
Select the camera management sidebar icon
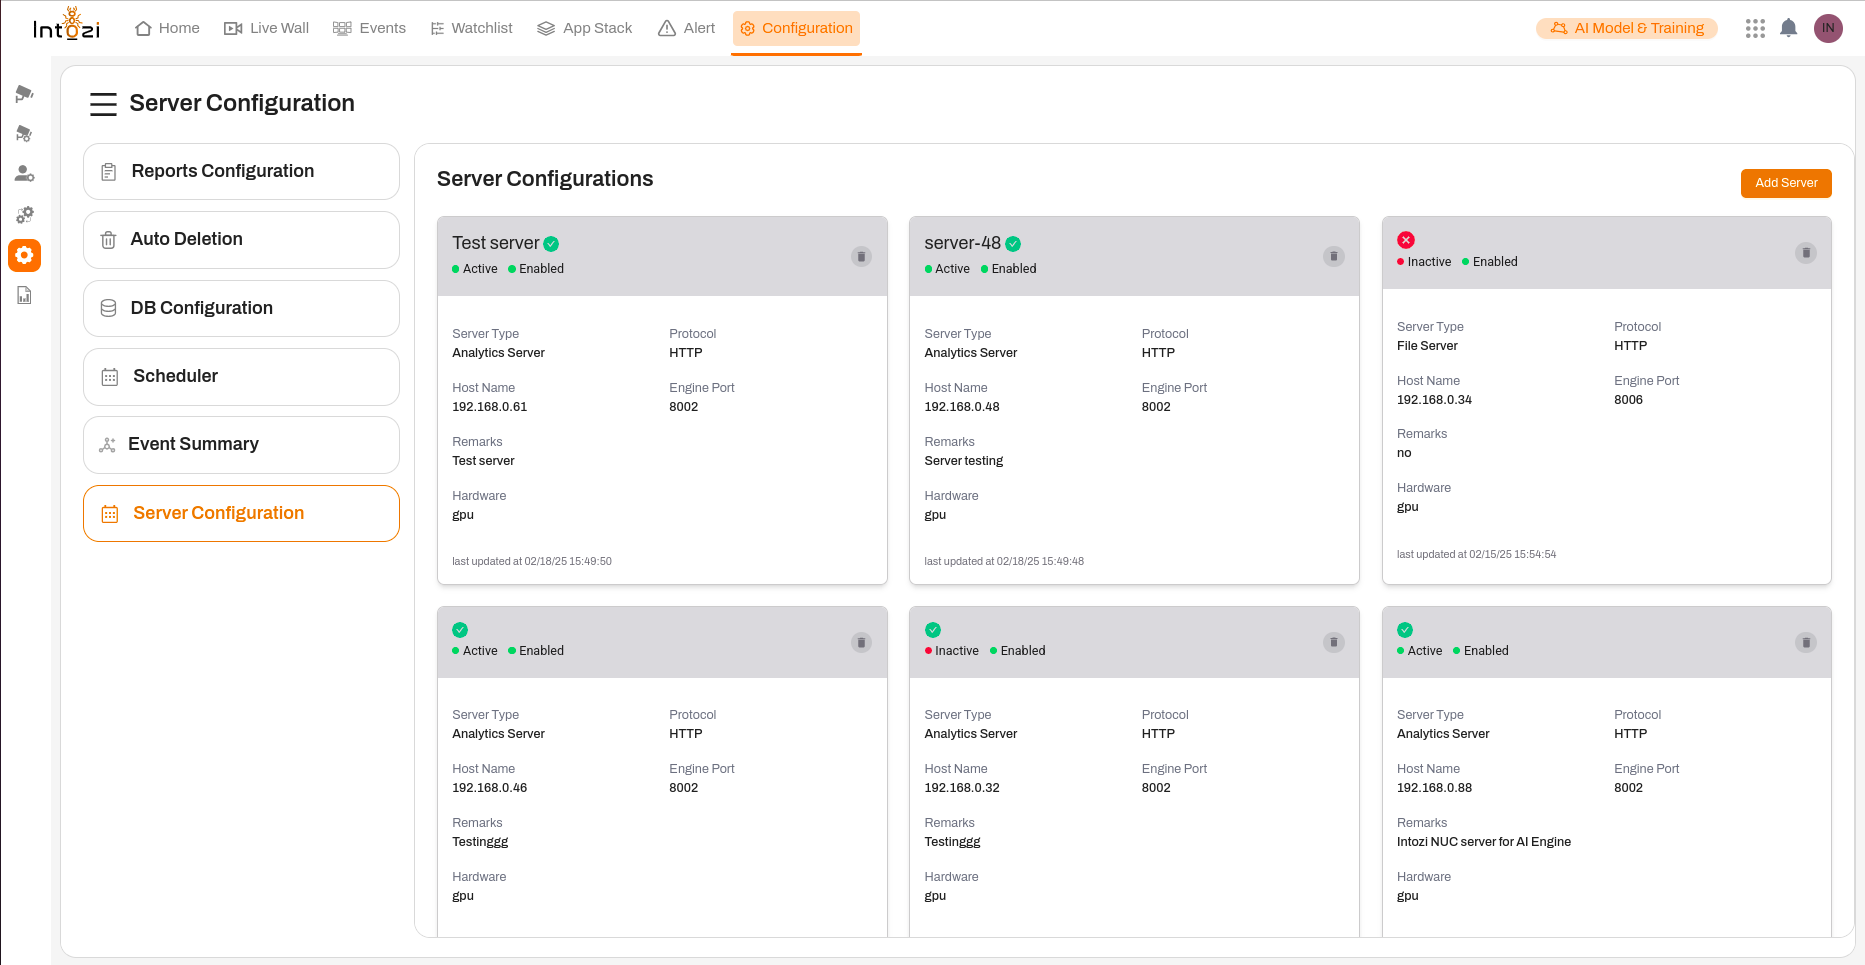pos(24,92)
